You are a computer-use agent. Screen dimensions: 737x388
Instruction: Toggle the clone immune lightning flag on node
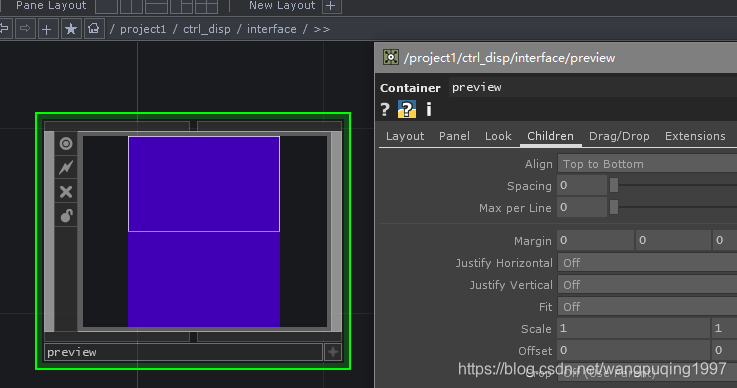point(66,167)
